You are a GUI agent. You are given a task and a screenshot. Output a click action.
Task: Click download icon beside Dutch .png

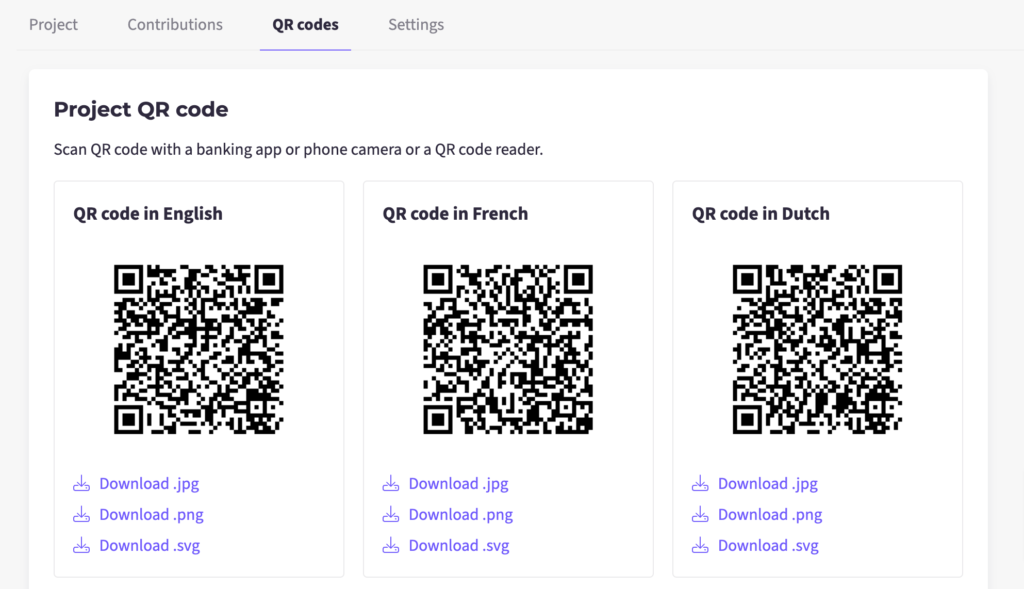pos(700,515)
